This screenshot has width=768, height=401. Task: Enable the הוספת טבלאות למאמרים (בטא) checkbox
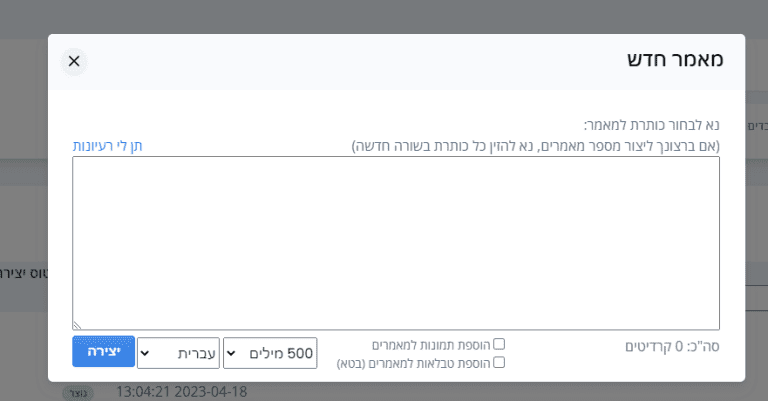coord(499,362)
